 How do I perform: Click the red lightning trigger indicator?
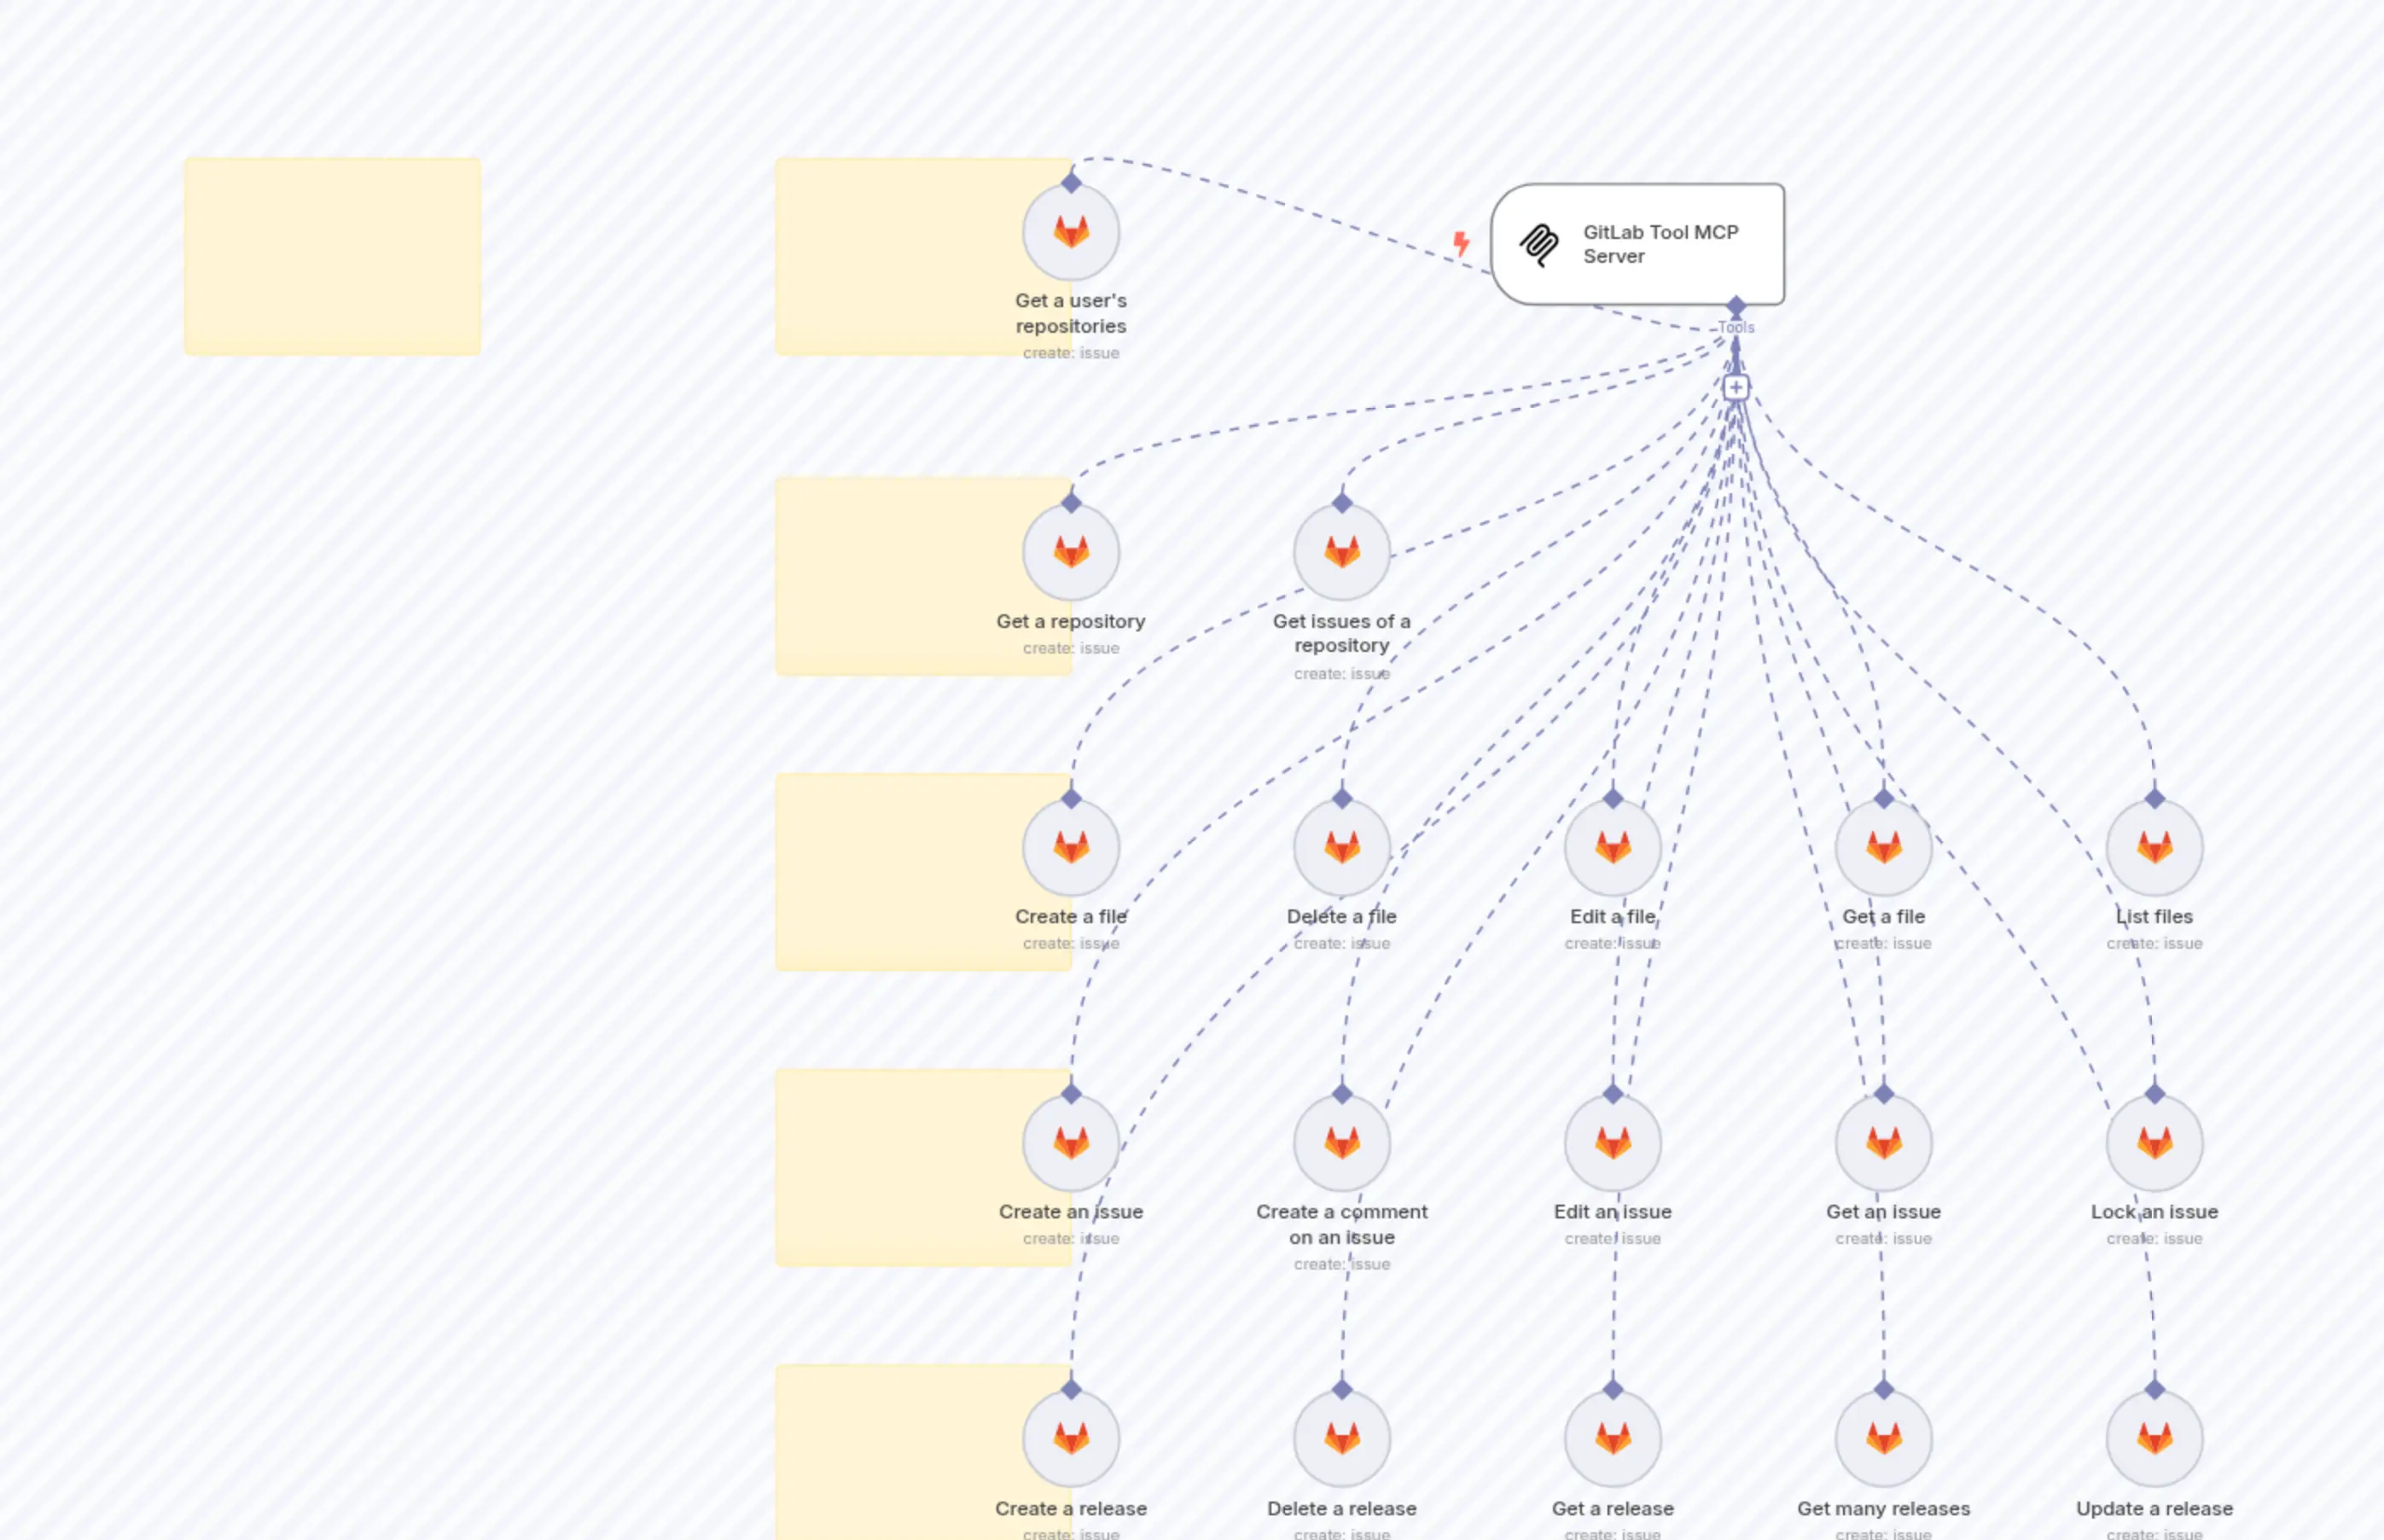[1462, 242]
